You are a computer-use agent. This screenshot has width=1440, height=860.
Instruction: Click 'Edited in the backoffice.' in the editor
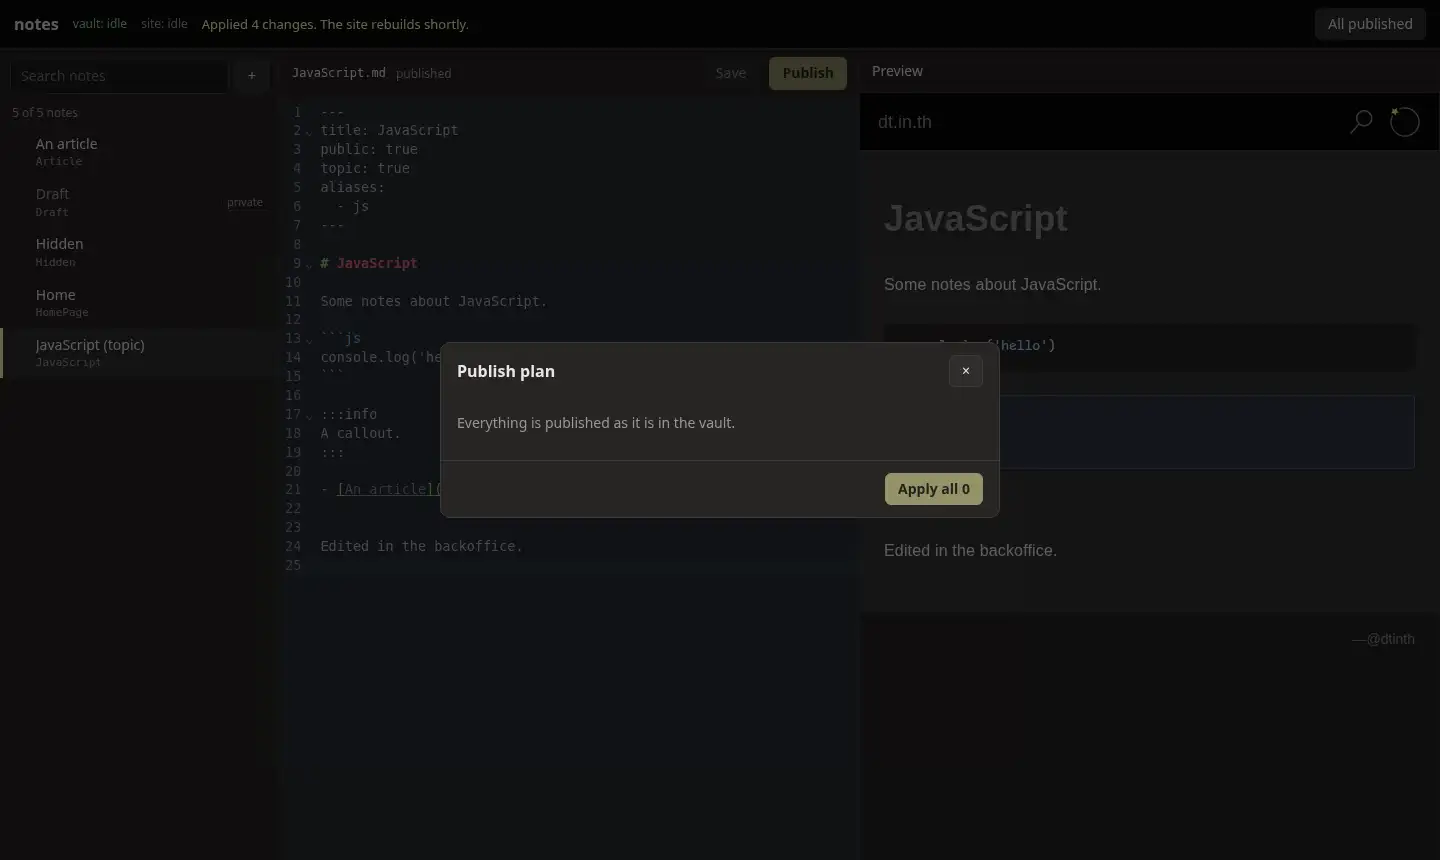pyautogui.click(x=422, y=546)
